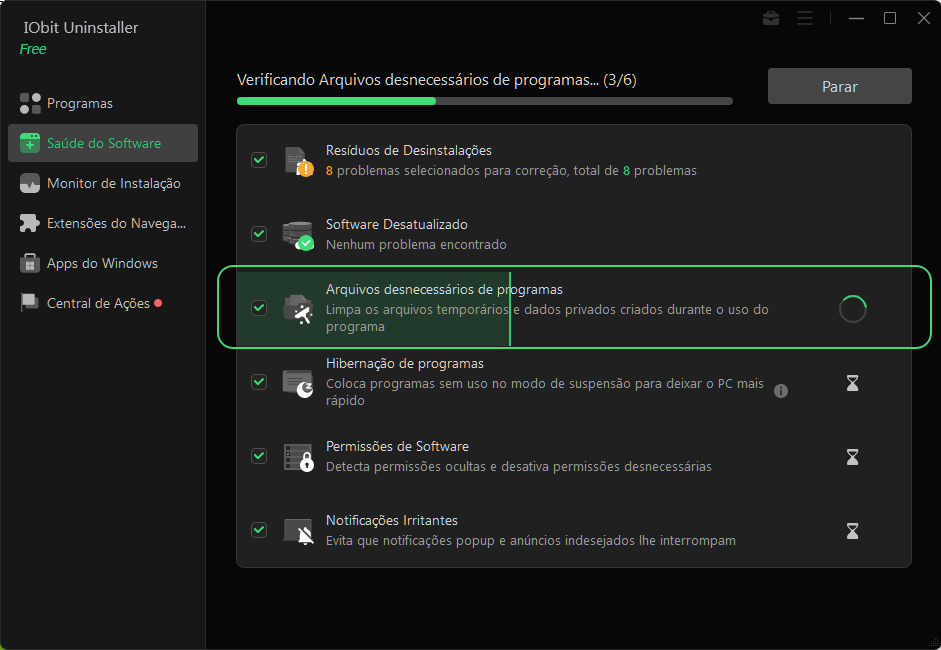941x650 pixels.
Task: Toggle Arquivos desnecessários de programas checkbox
Action: coord(259,307)
